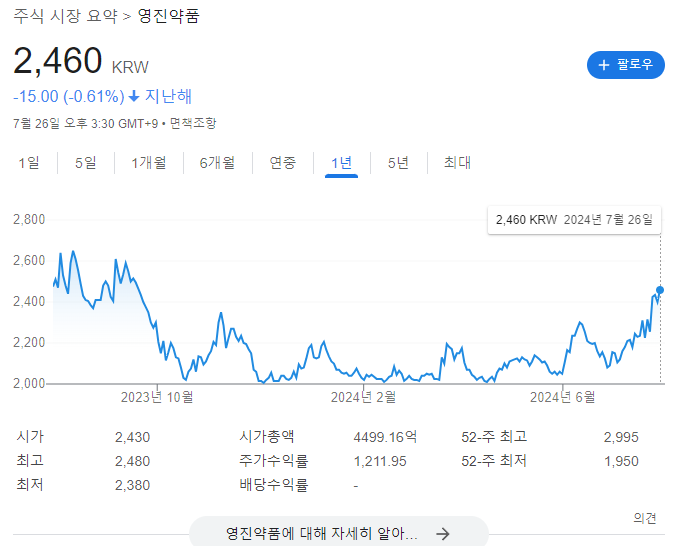
Task: Select the 5년 time range tab
Action: point(398,163)
